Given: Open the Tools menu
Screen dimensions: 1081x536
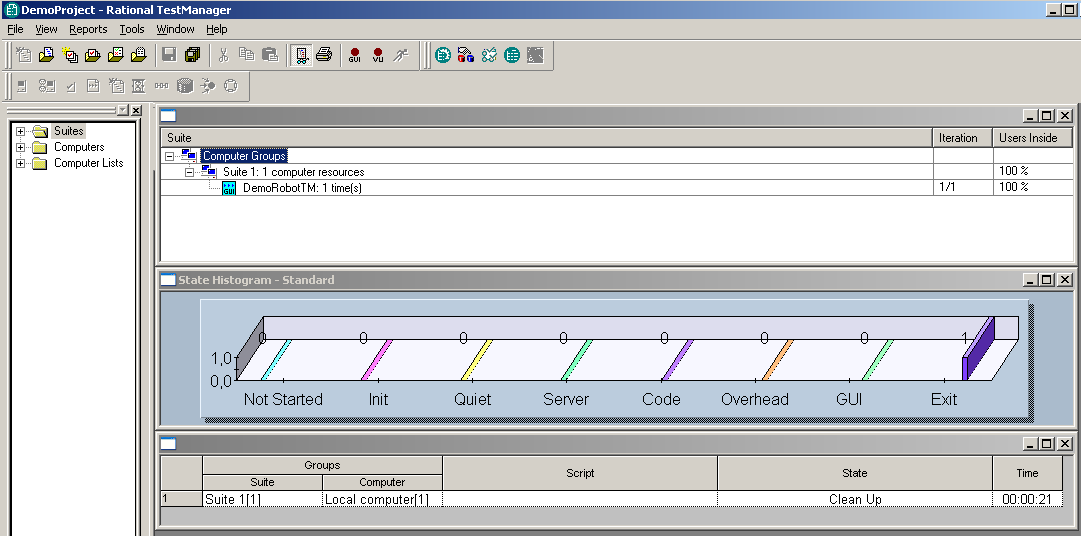Looking at the screenshot, I should tap(132, 30).
